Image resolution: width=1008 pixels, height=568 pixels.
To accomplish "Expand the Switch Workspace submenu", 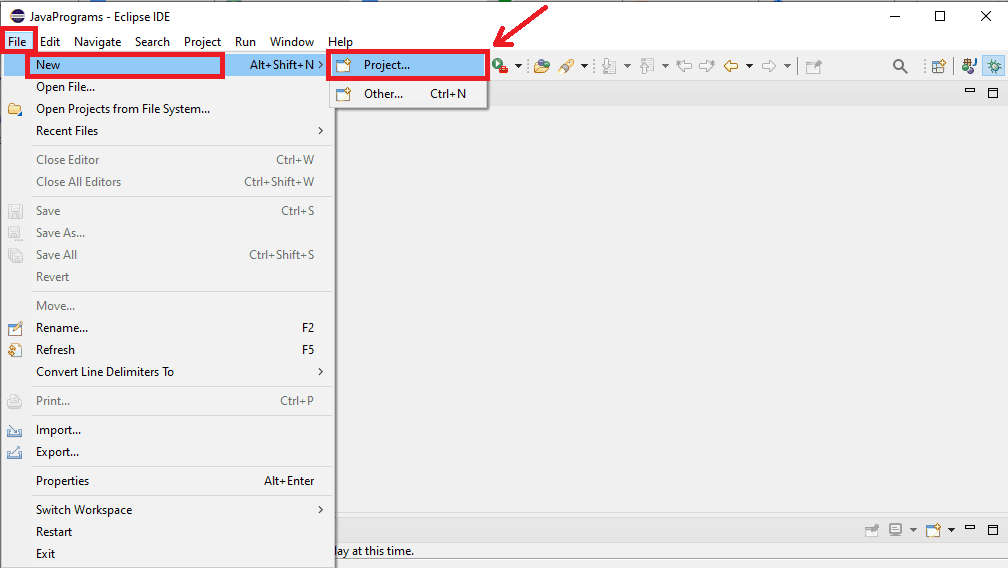I will [x=168, y=510].
